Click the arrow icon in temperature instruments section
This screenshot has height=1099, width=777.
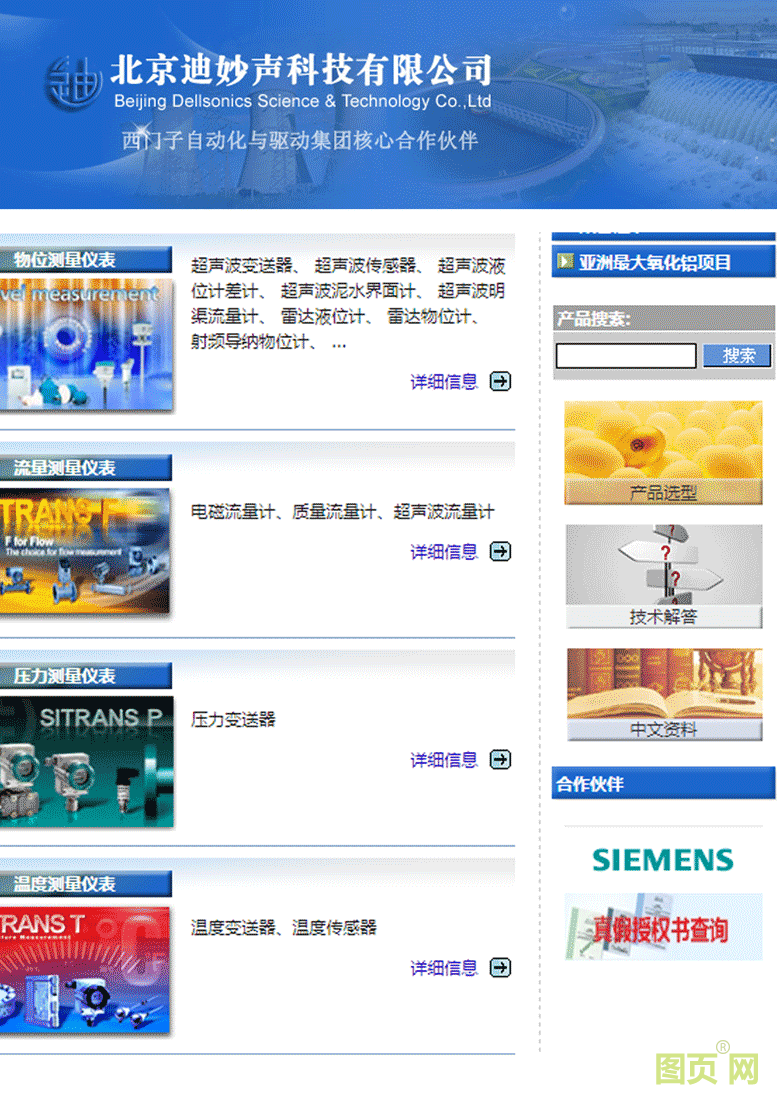pos(500,967)
